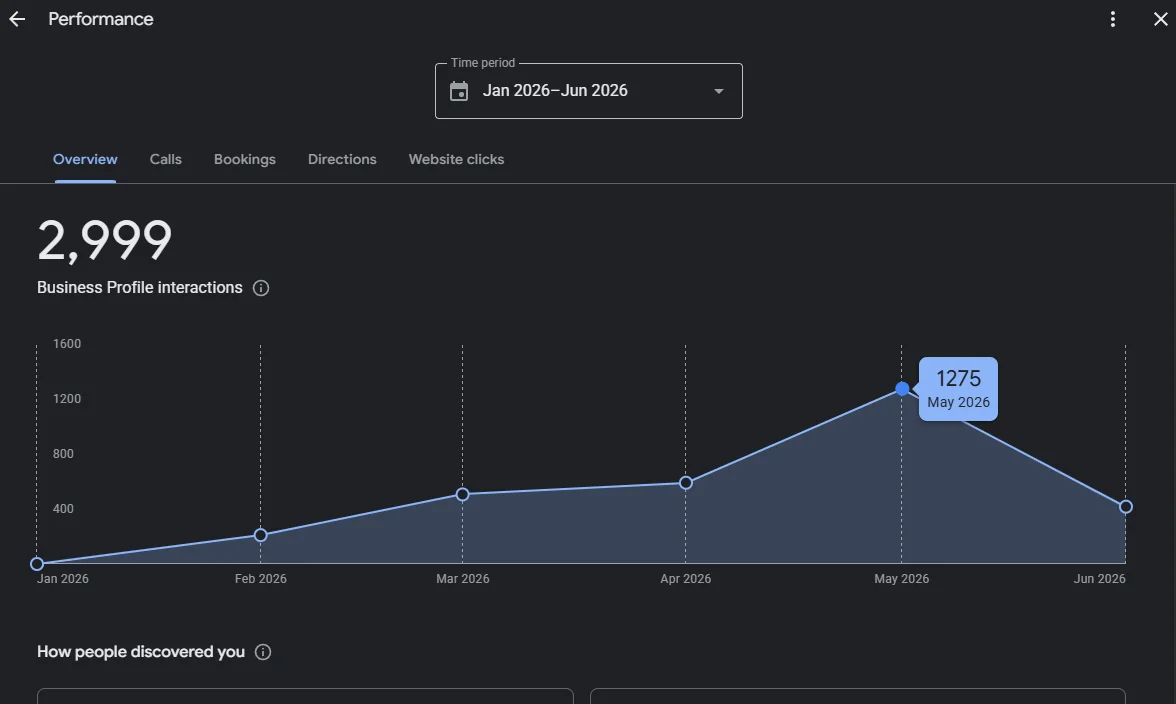
Task: Click the 800 y-axis label
Action: coord(63,454)
